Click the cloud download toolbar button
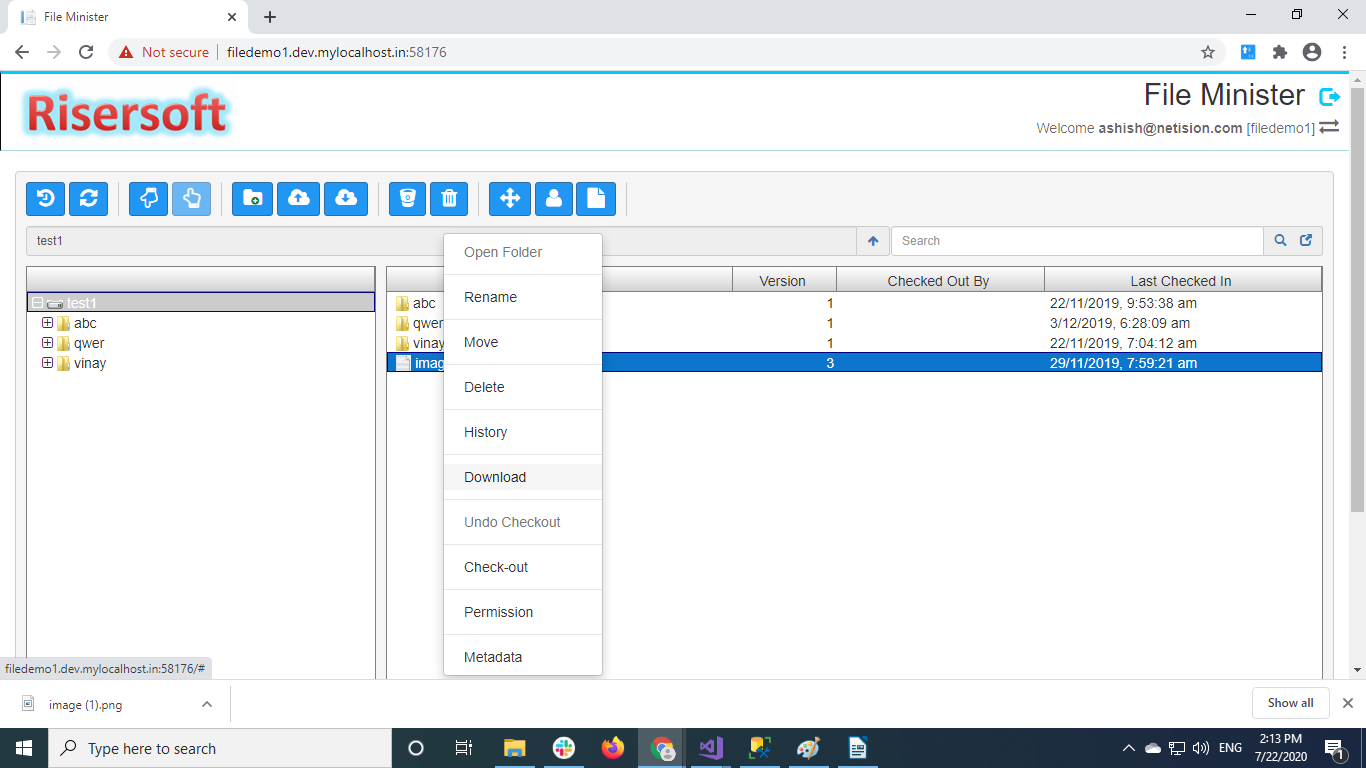This screenshot has width=1366, height=768. 345,199
